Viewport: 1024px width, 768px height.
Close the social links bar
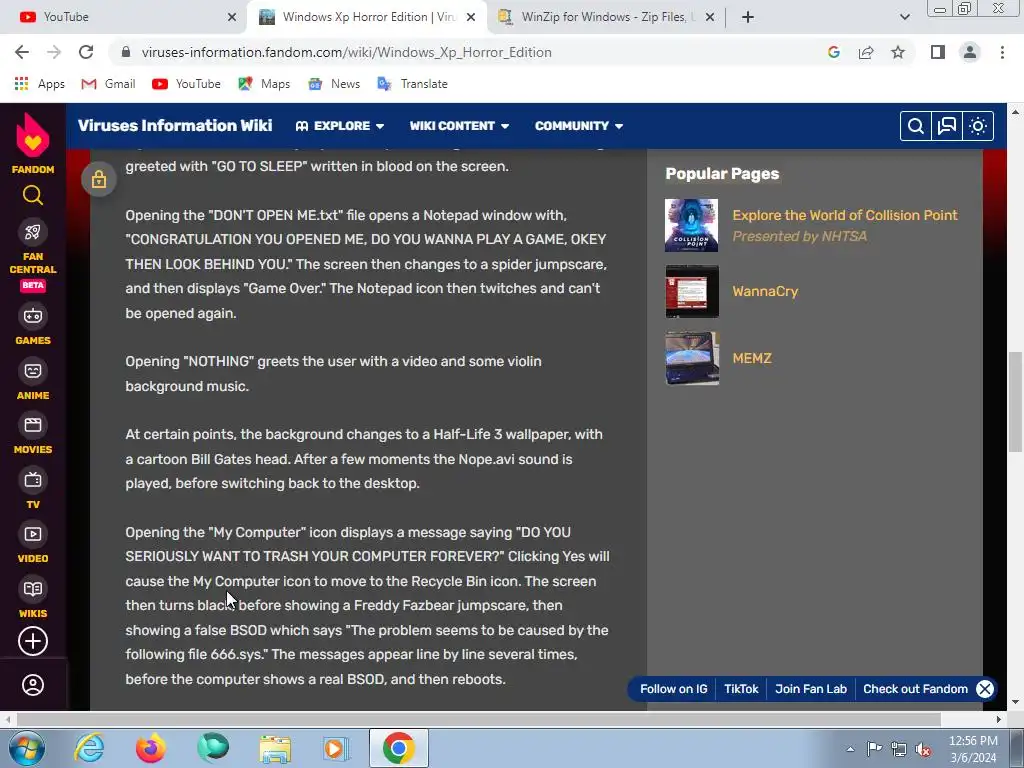coord(985,689)
